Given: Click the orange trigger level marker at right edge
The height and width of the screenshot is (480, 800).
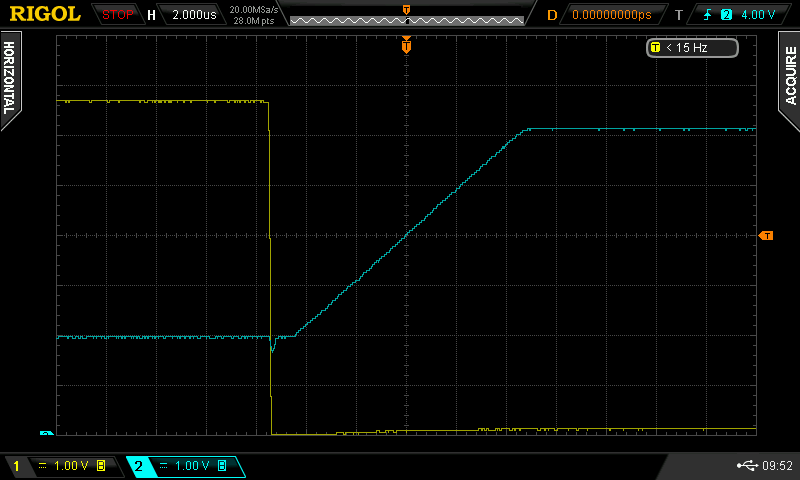Looking at the screenshot, I should tap(766, 235).
